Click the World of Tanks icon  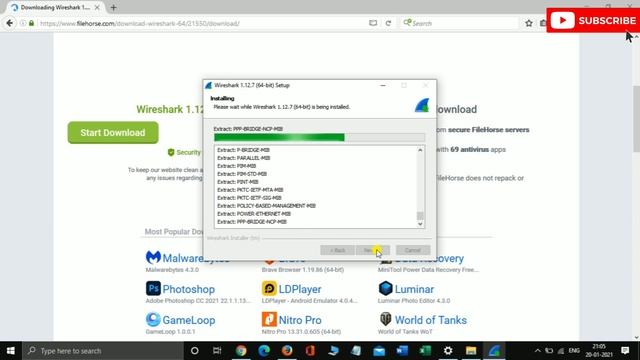(385, 319)
